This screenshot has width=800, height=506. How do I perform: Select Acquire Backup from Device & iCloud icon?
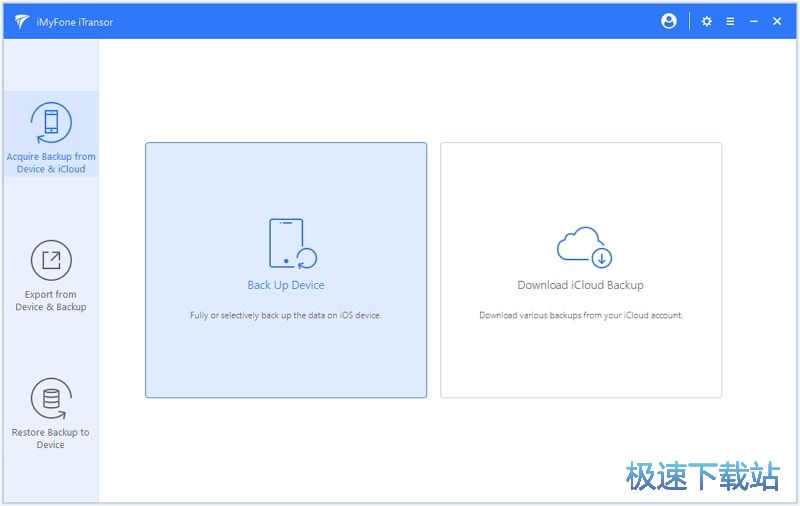[x=51, y=123]
